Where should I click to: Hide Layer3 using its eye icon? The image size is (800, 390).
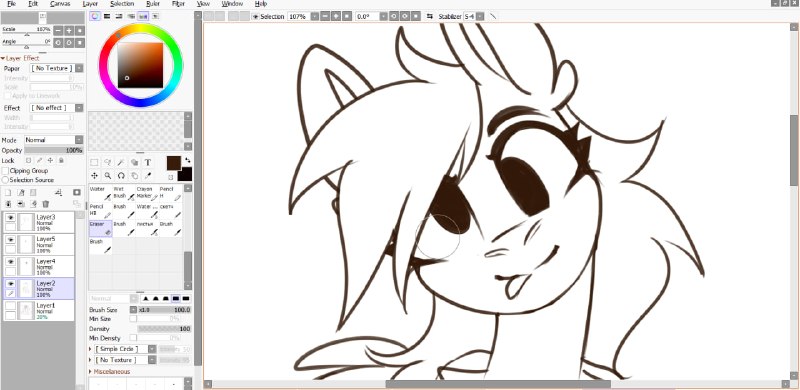tap(10, 218)
